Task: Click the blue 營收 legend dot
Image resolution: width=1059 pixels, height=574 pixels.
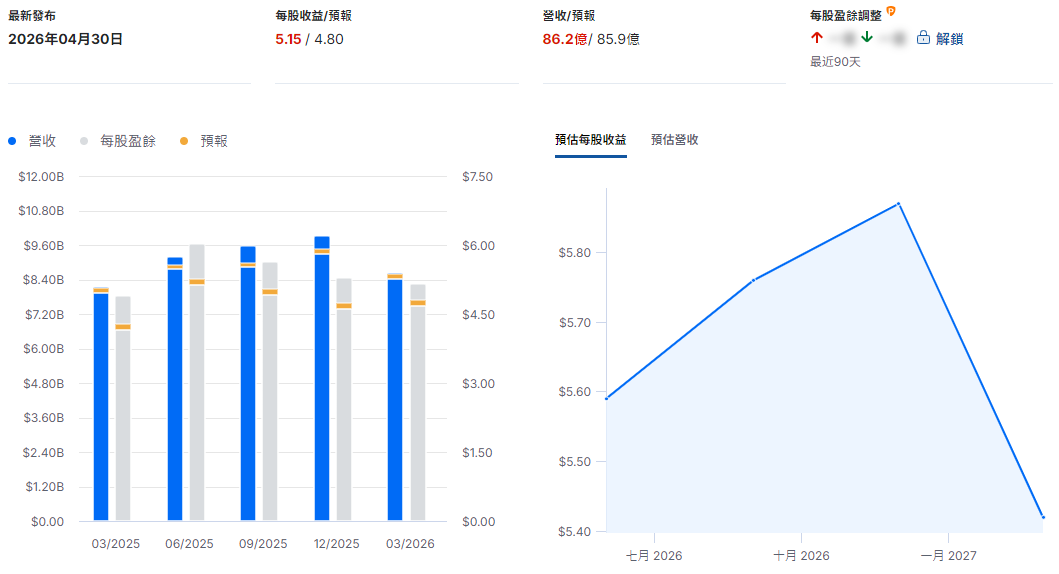Action: [12, 141]
